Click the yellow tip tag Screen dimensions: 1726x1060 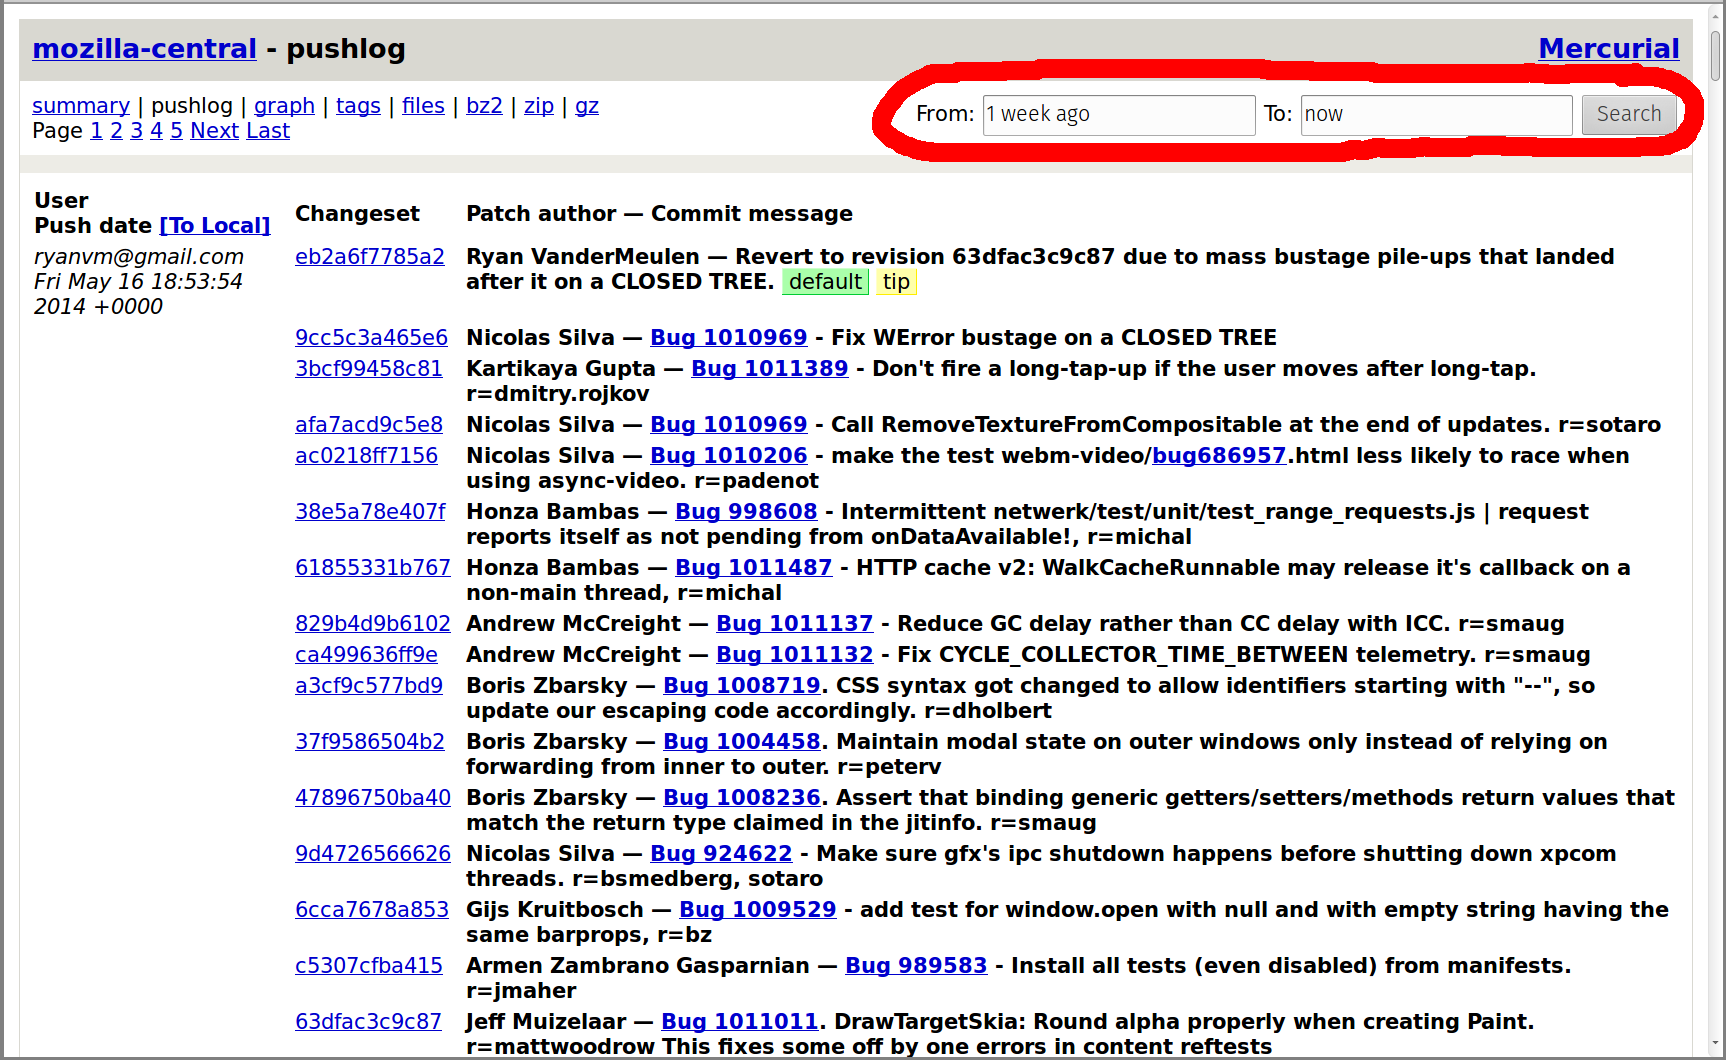[x=896, y=282]
